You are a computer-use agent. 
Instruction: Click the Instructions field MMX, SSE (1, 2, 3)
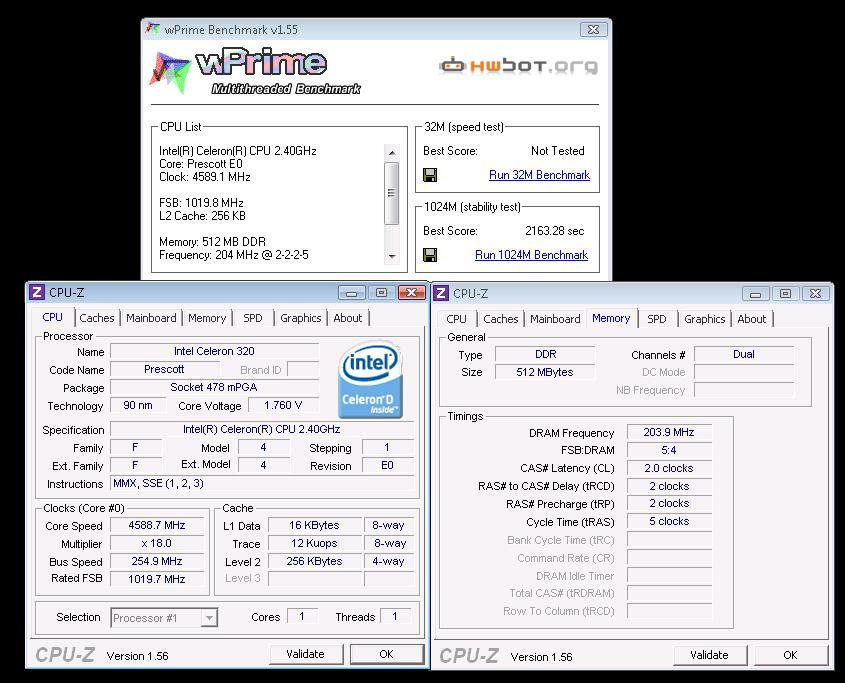(x=262, y=484)
